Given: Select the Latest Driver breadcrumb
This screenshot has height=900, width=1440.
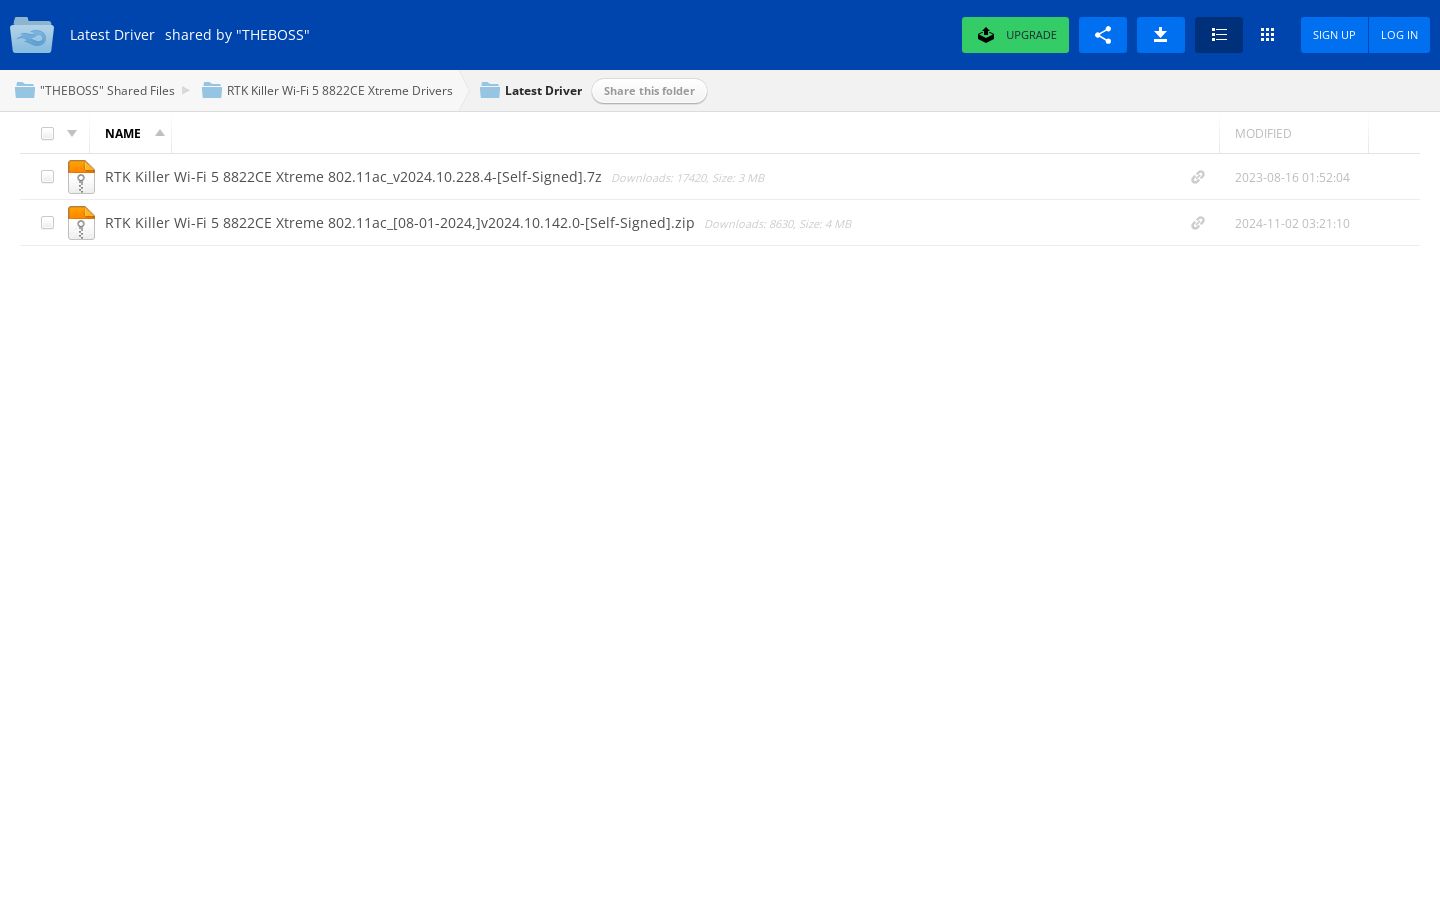Looking at the screenshot, I should [x=543, y=91].
